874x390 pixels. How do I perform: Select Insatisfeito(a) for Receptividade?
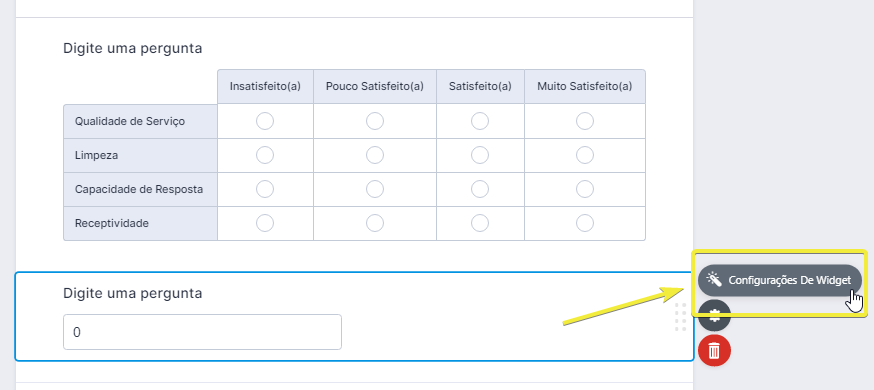click(265, 223)
